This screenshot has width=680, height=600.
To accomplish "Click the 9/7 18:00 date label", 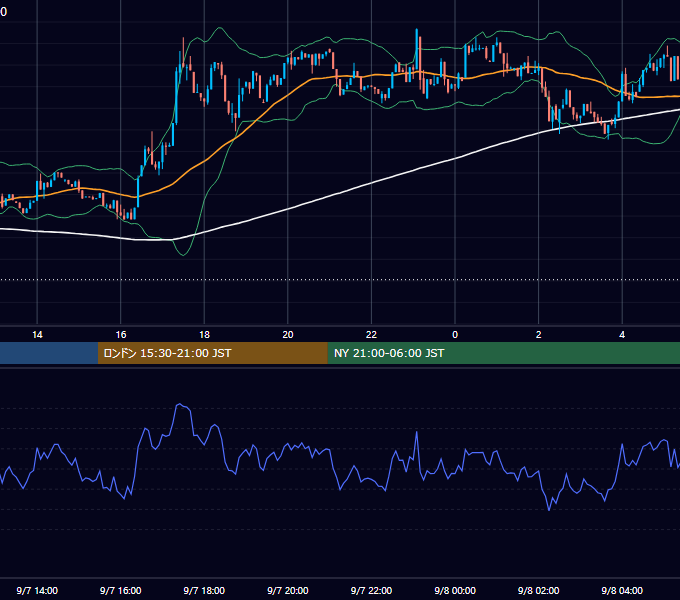I will [204, 590].
